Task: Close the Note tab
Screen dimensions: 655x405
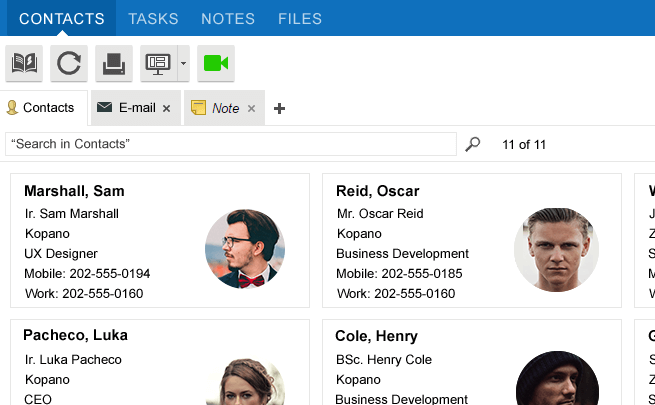Action: 251,109
